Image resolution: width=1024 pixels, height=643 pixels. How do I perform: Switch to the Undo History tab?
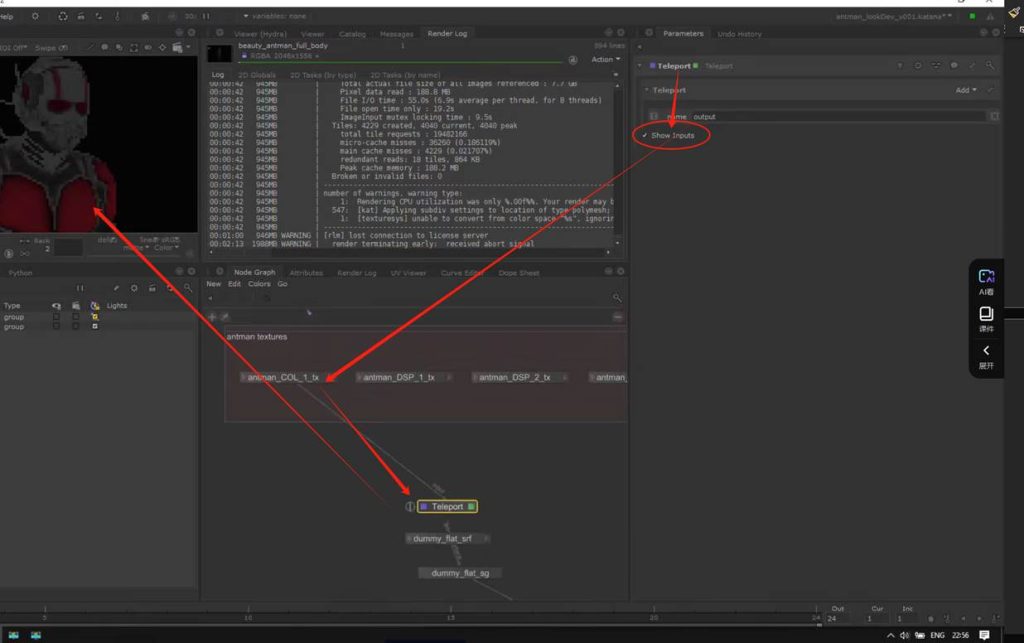[x=739, y=34]
